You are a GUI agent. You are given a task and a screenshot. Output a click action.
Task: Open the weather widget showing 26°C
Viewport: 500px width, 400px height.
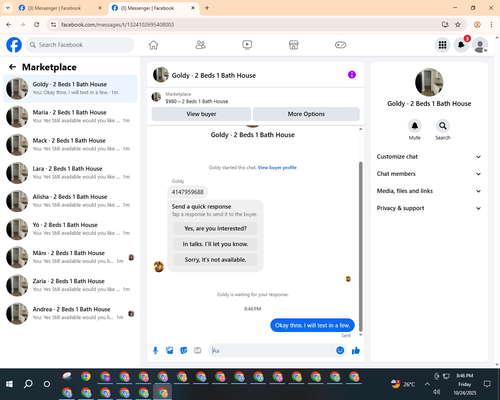point(403,384)
